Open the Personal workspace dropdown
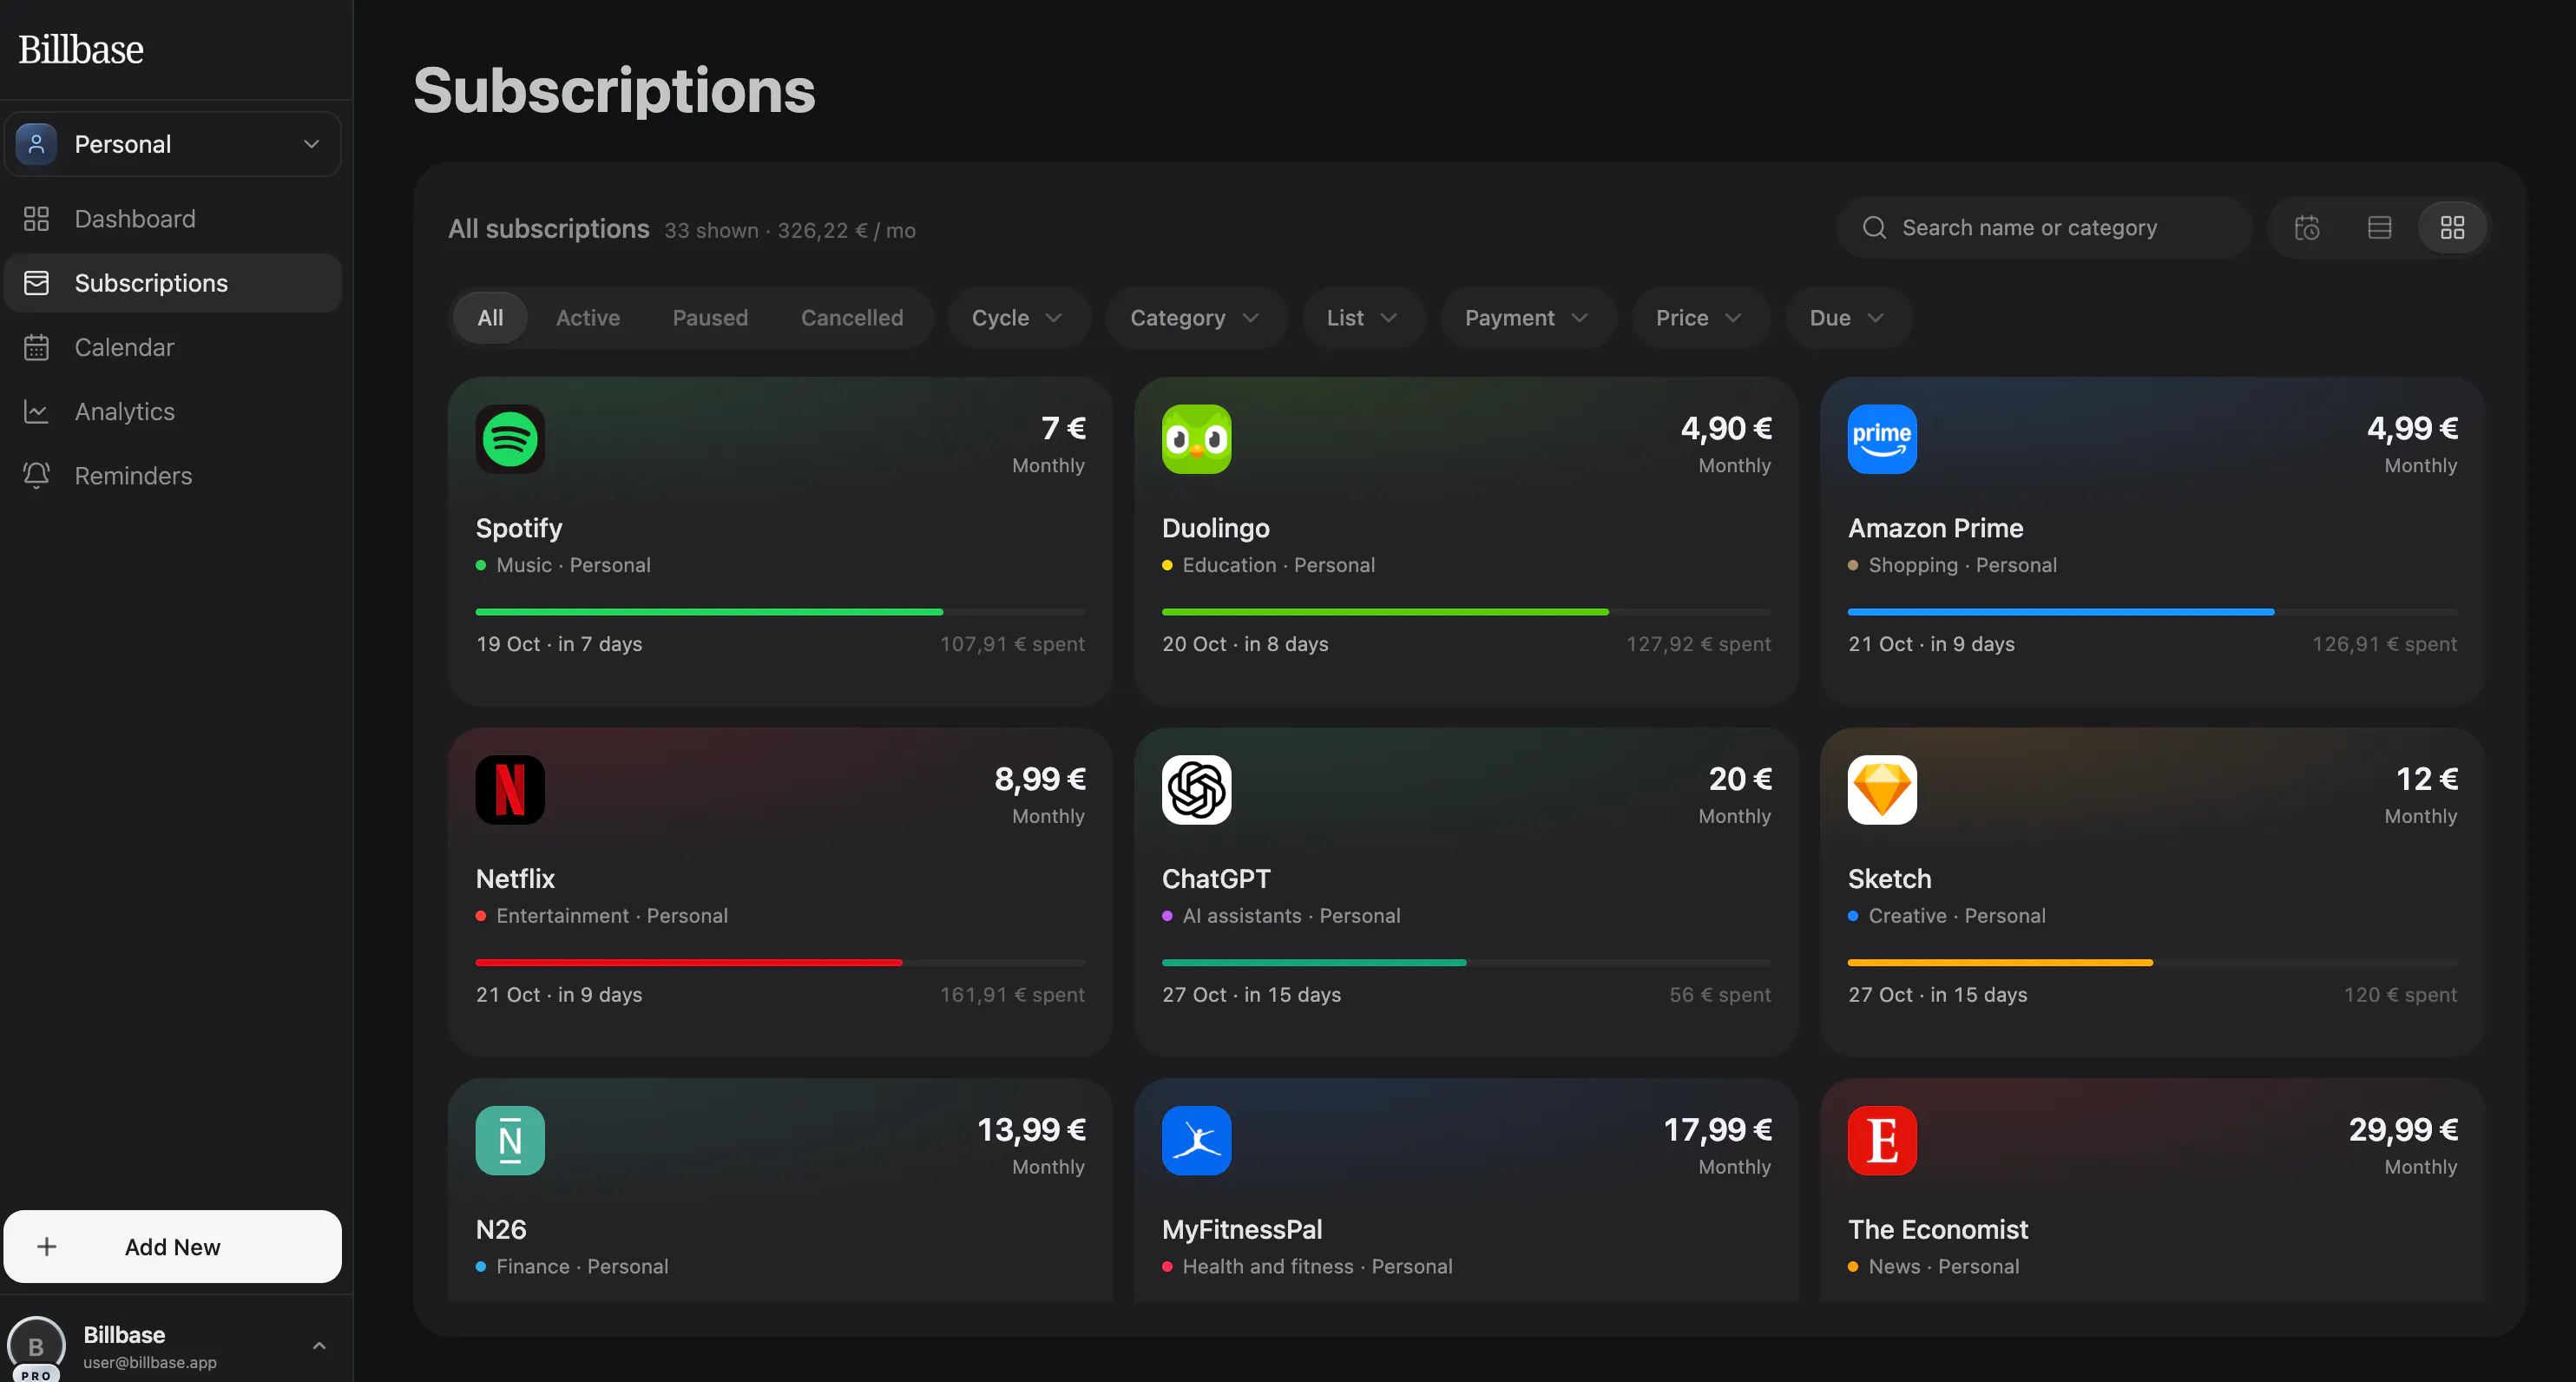Viewport: 2576px width, 1382px height. pyautogui.click(x=173, y=144)
